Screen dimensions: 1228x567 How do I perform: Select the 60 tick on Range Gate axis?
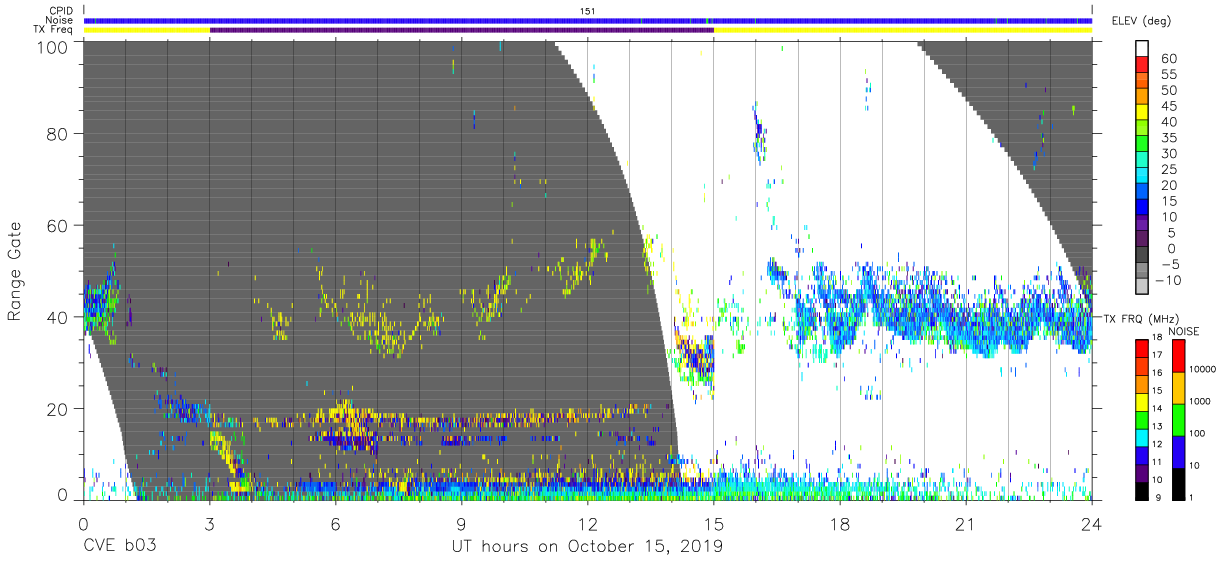coord(57,225)
